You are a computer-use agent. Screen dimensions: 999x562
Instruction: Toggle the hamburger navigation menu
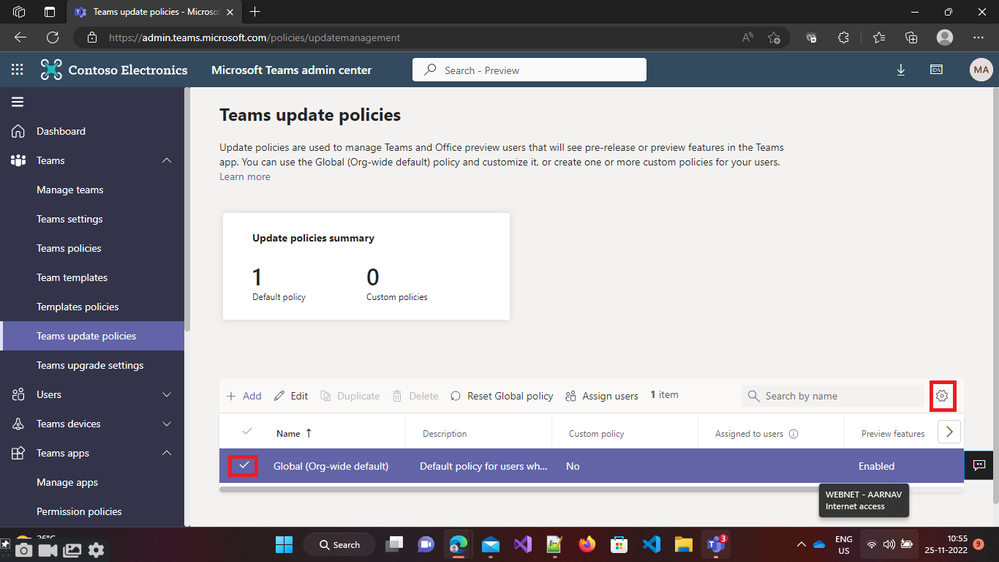(17, 102)
